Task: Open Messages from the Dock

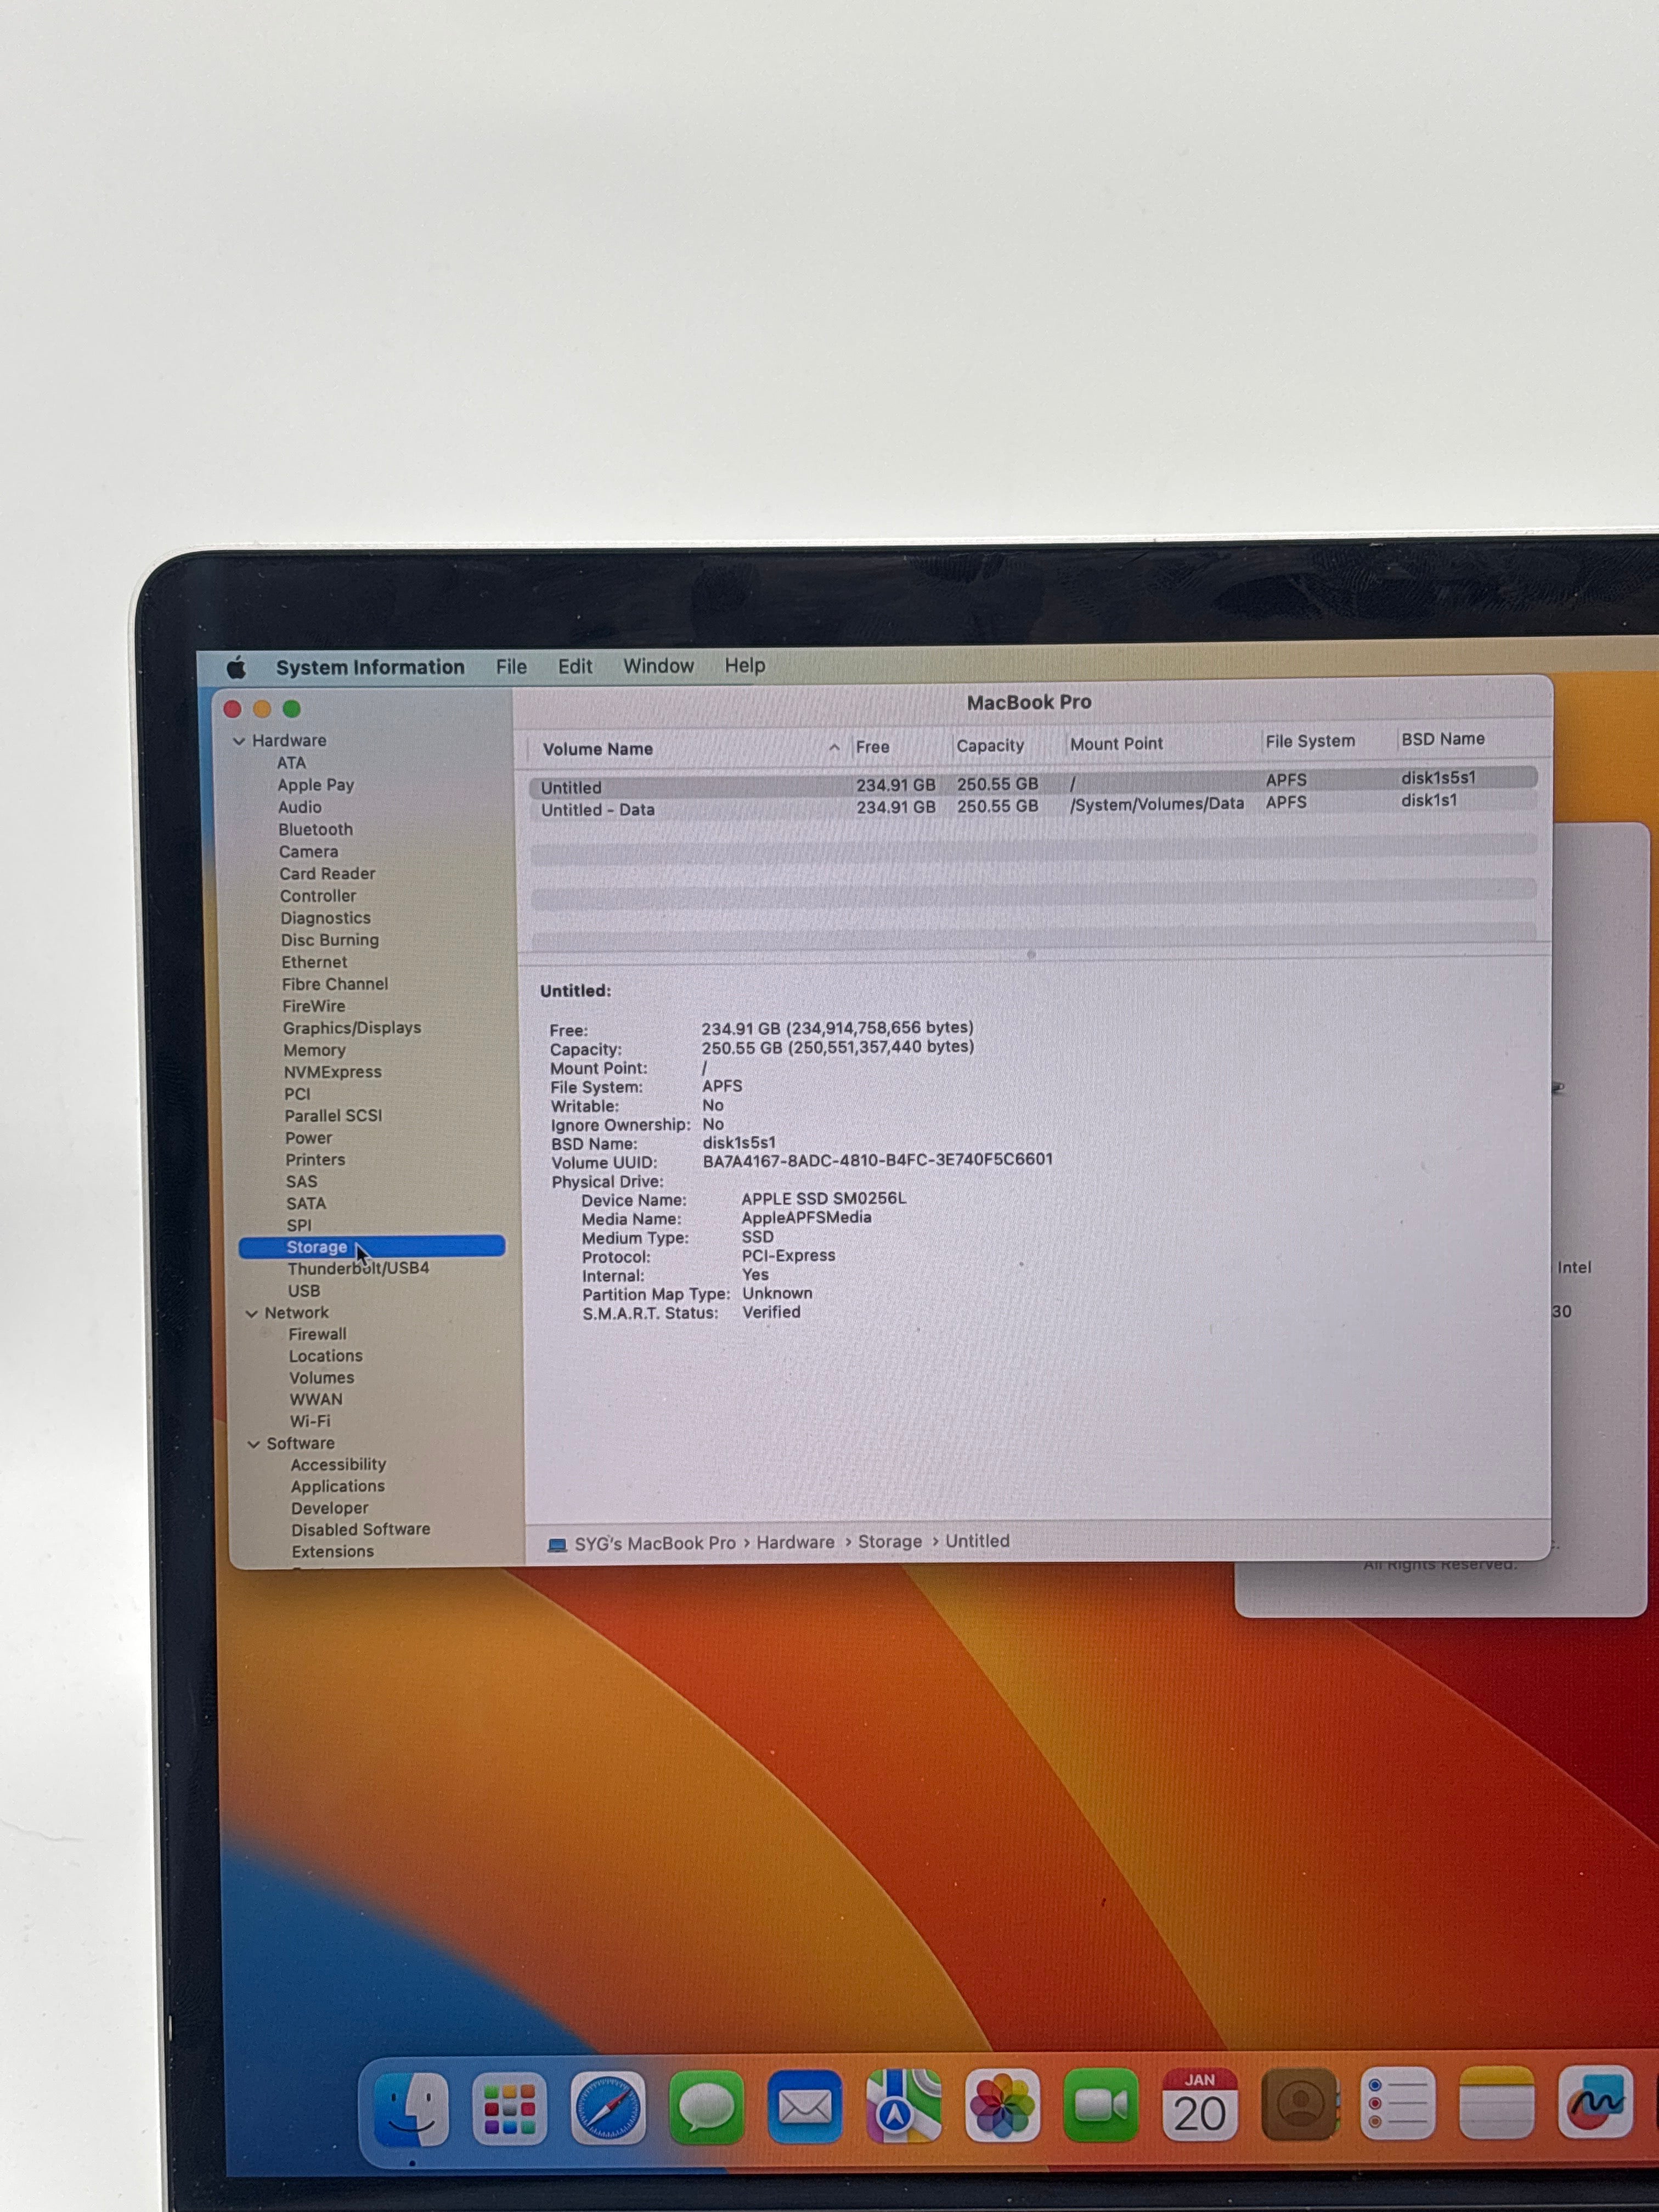Action: (x=706, y=2107)
